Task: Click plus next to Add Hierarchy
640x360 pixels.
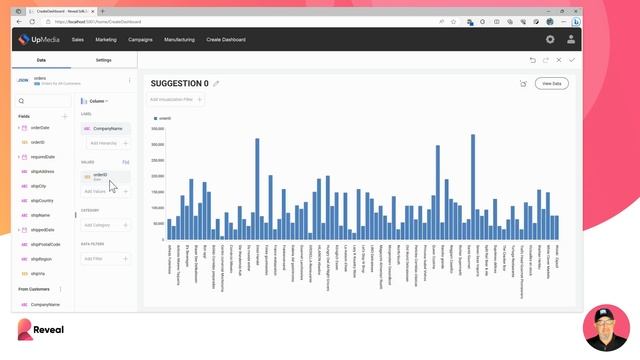Action: click(126, 143)
